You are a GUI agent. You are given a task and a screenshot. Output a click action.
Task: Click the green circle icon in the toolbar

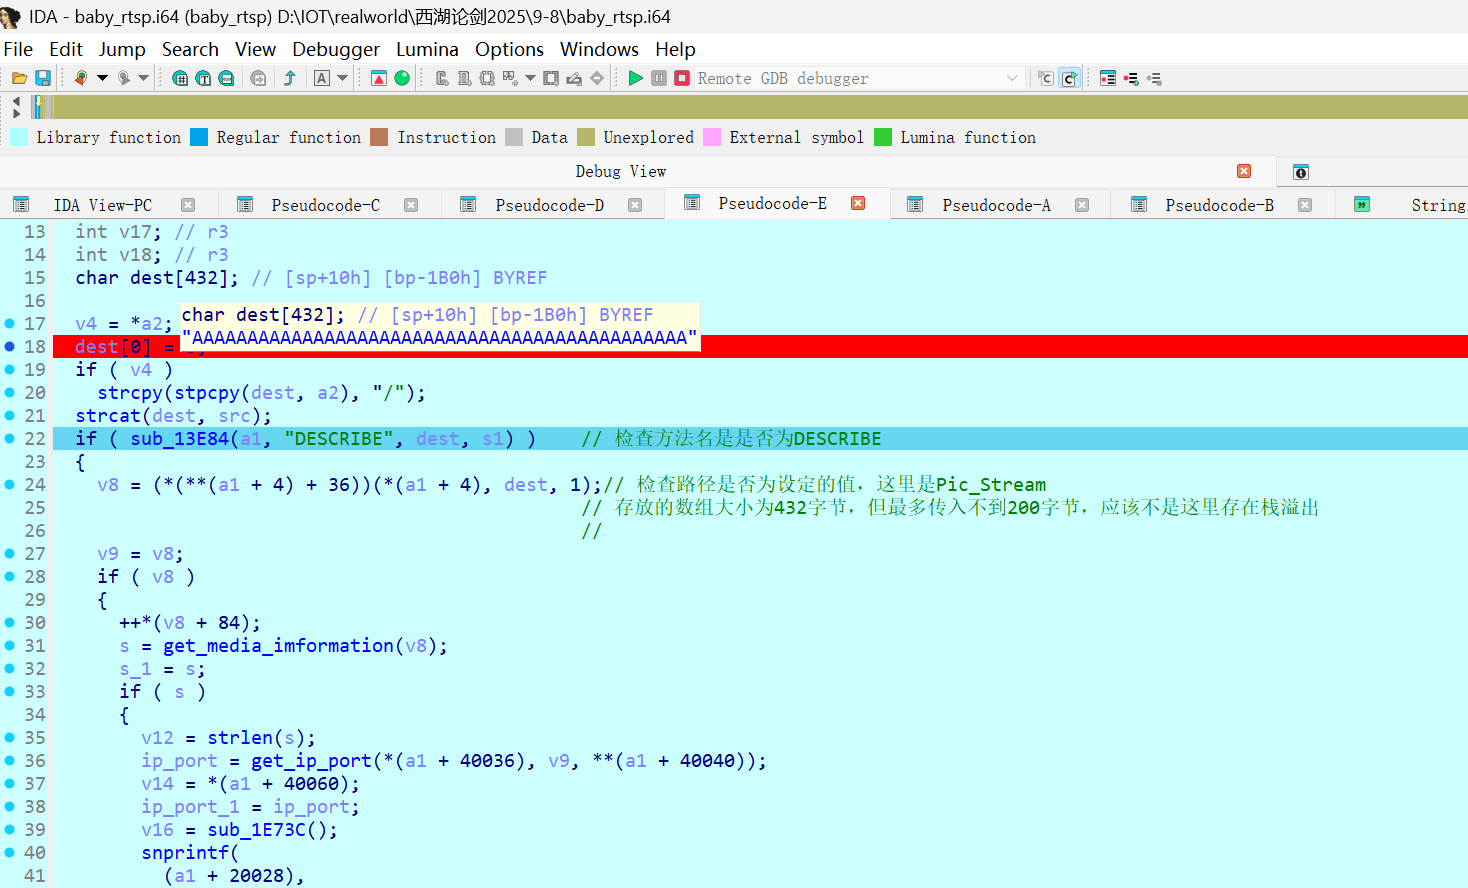(x=402, y=78)
